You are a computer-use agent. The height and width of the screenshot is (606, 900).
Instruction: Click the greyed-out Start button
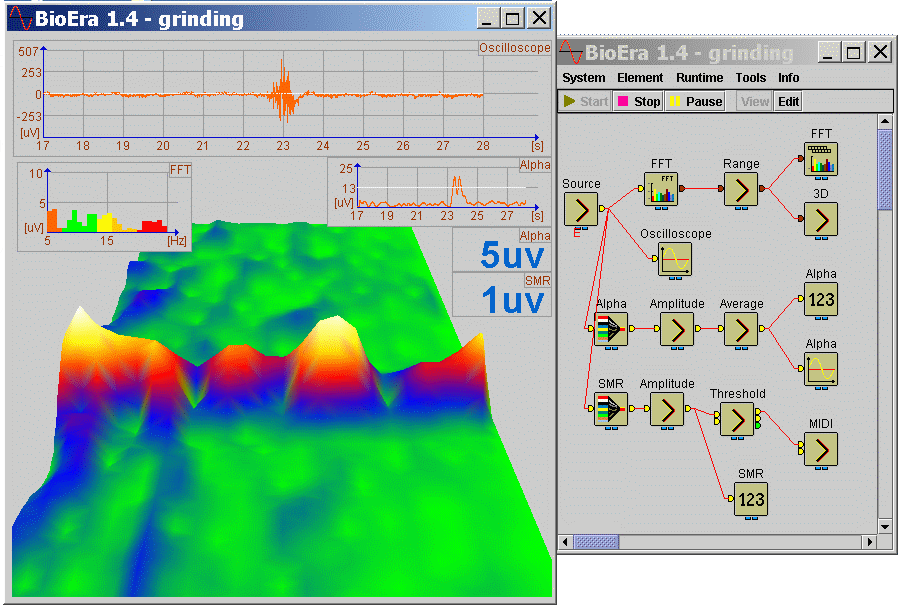coord(585,102)
